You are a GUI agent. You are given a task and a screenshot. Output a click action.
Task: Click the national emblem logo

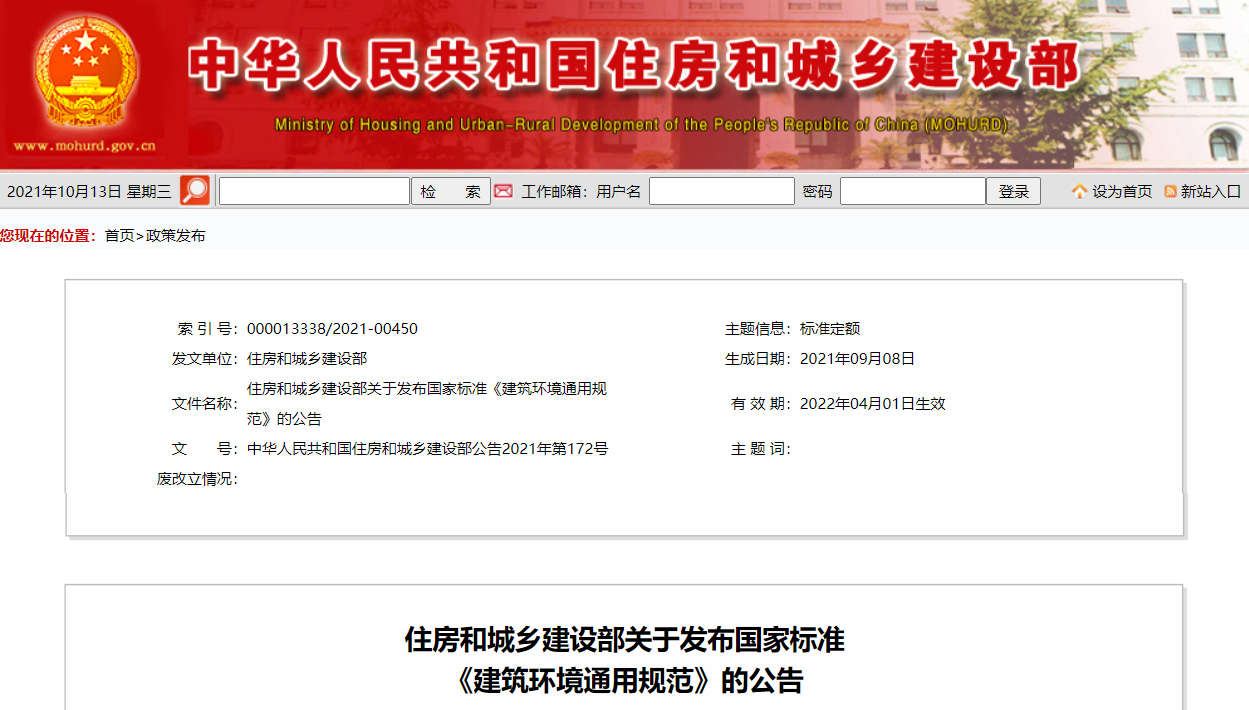(x=84, y=72)
